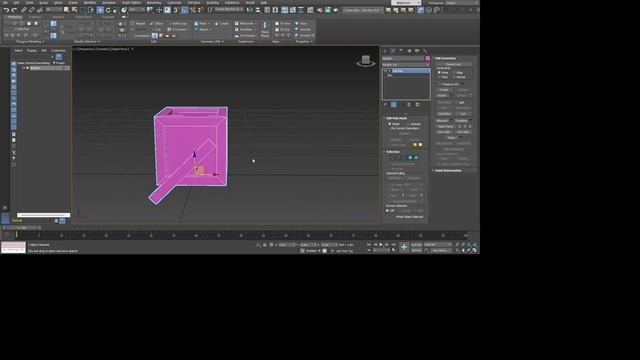Viewport: 640px width, 360px height.
Task: Select the Model radio button
Action: (389, 124)
